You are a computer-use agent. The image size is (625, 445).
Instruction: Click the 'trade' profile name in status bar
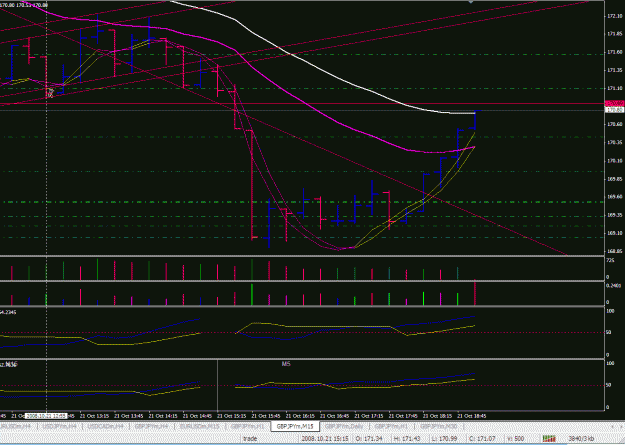[x=250, y=439]
